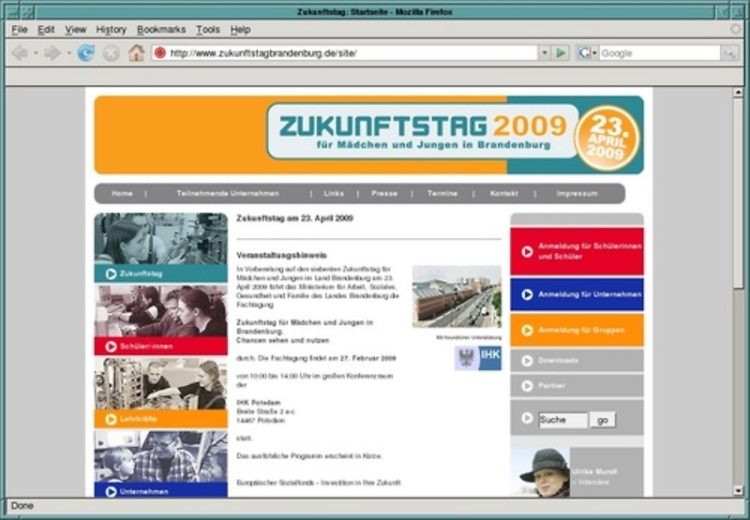
Task: Open the Home page icon in the toolbar
Action: pyautogui.click(x=136, y=53)
